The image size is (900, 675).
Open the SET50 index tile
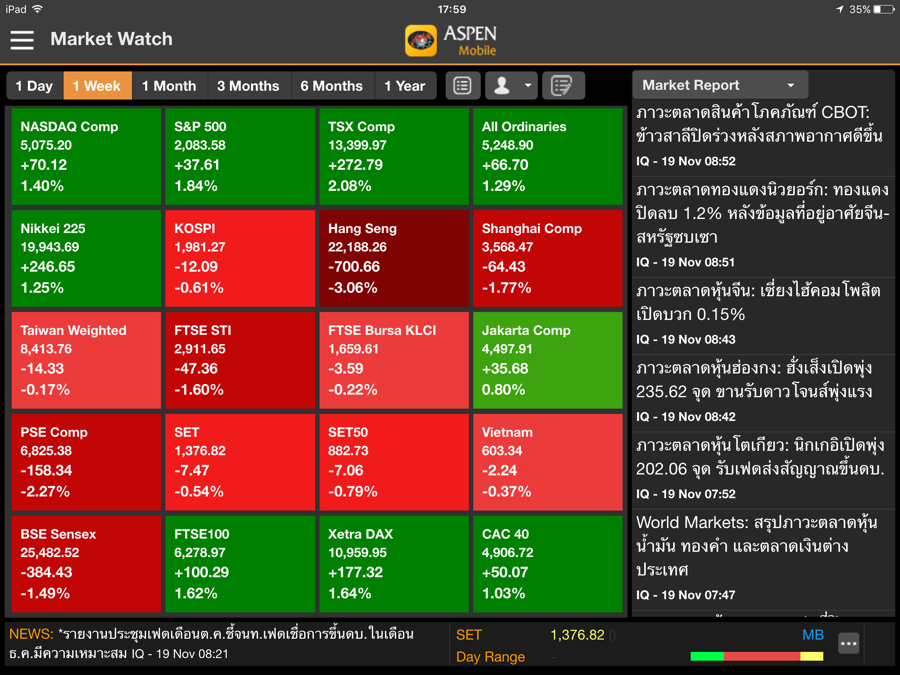click(x=394, y=462)
